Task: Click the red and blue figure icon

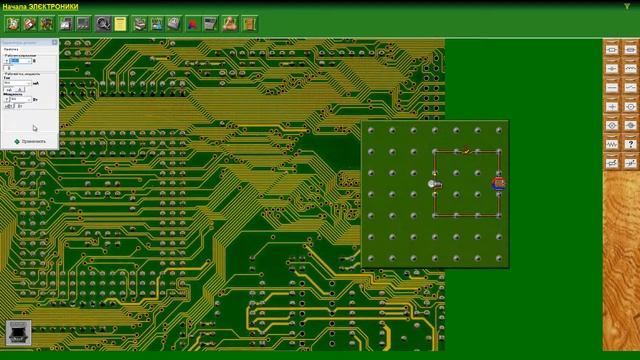Action: [193, 24]
